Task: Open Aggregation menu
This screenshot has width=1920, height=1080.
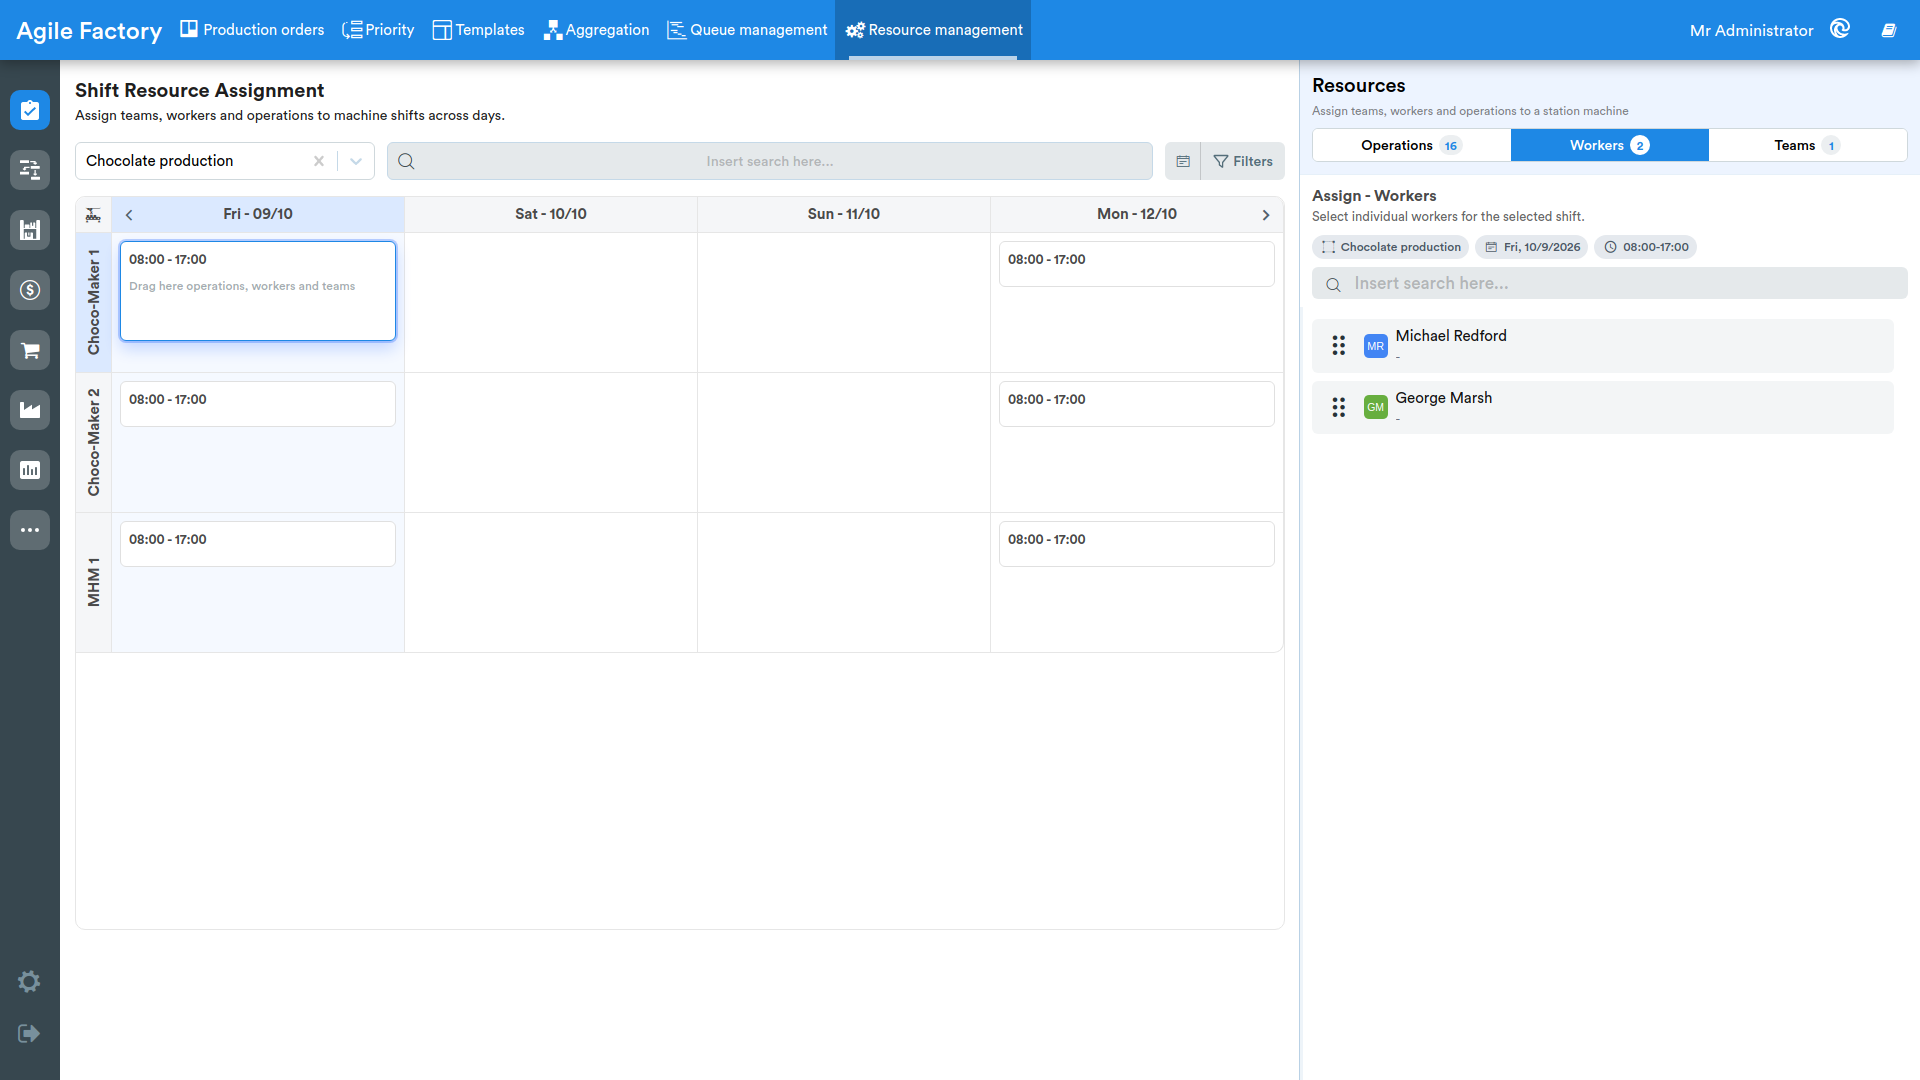Action: pos(596,30)
